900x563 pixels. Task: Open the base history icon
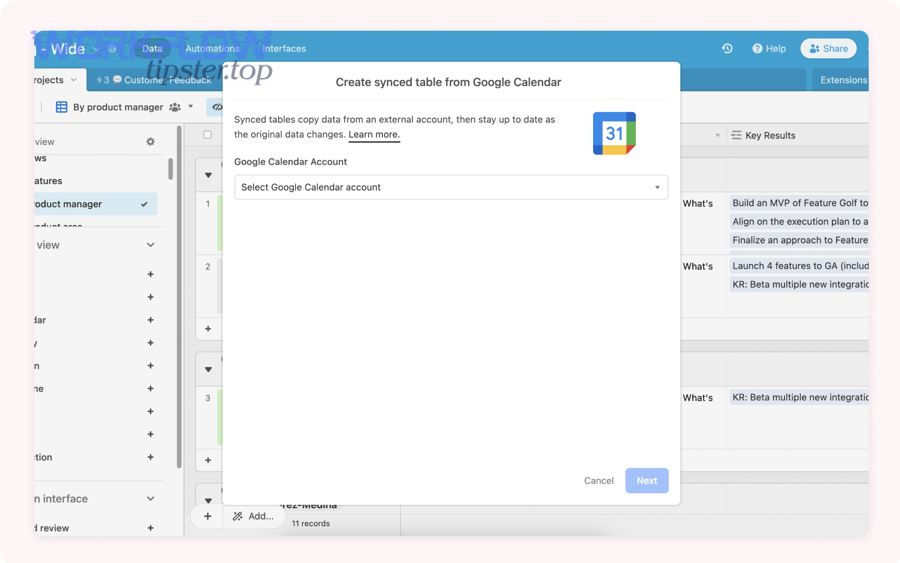click(727, 49)
